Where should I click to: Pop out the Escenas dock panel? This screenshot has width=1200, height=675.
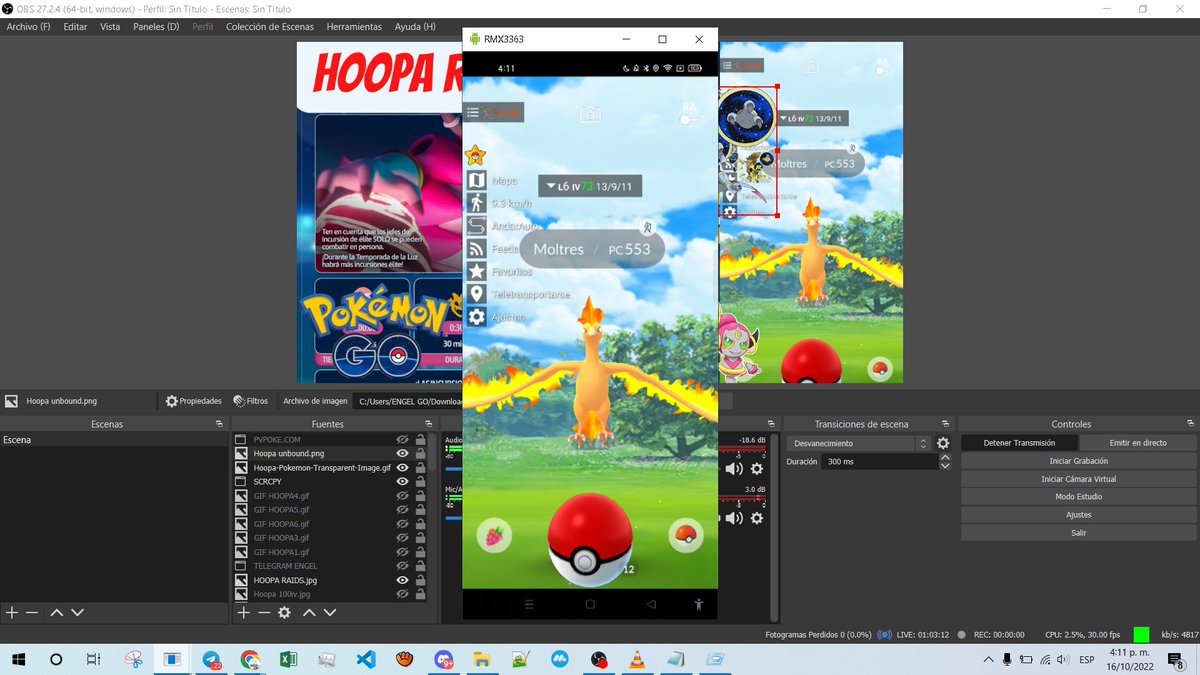[219, 424]
